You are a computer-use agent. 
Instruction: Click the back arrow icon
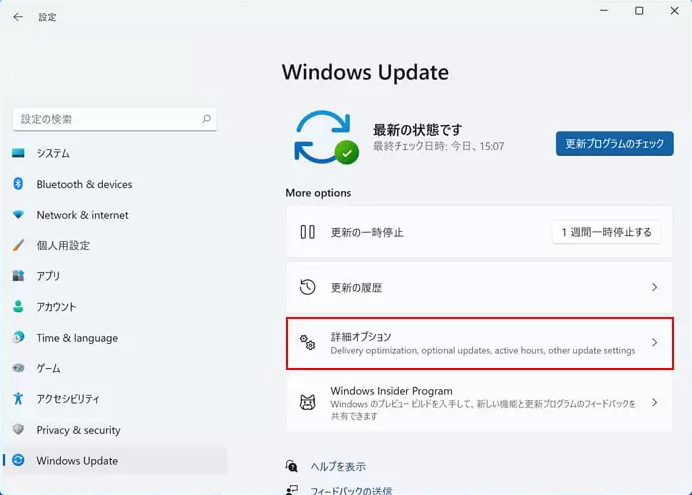click(18, 17)
